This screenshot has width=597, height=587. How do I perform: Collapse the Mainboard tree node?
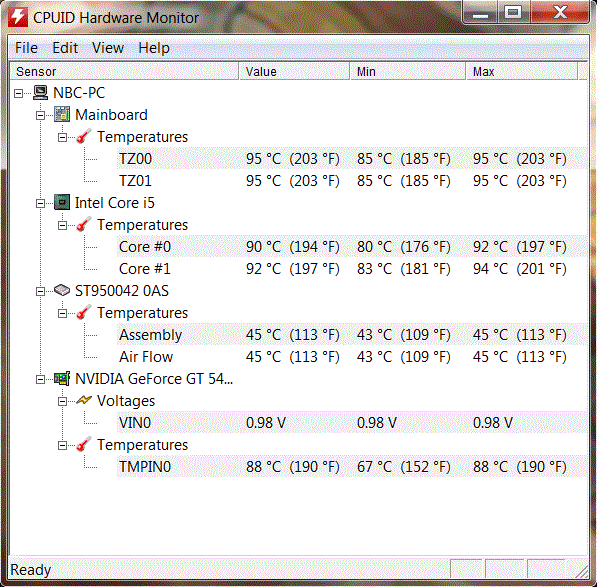(x=40, y=115)
